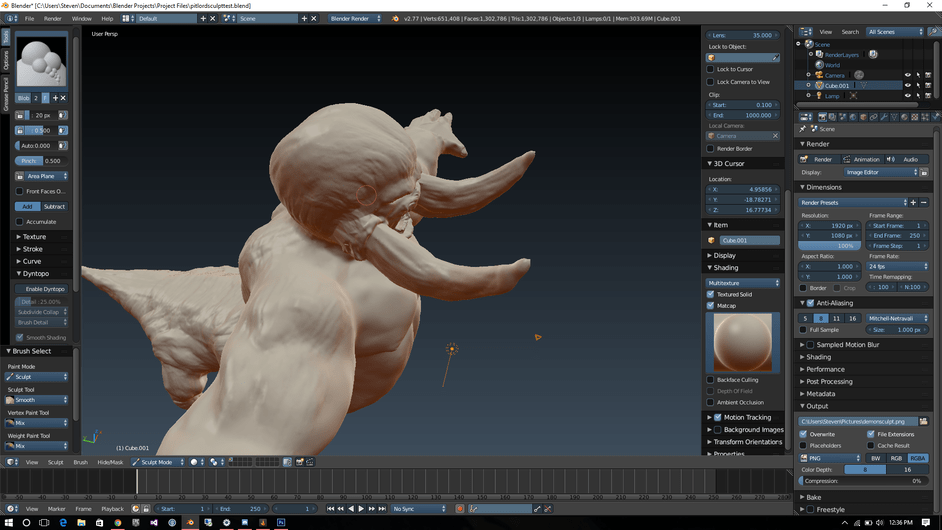942x530 pixels.
Task: Enable the Accumulate checkbox
Action: [20, 222]
